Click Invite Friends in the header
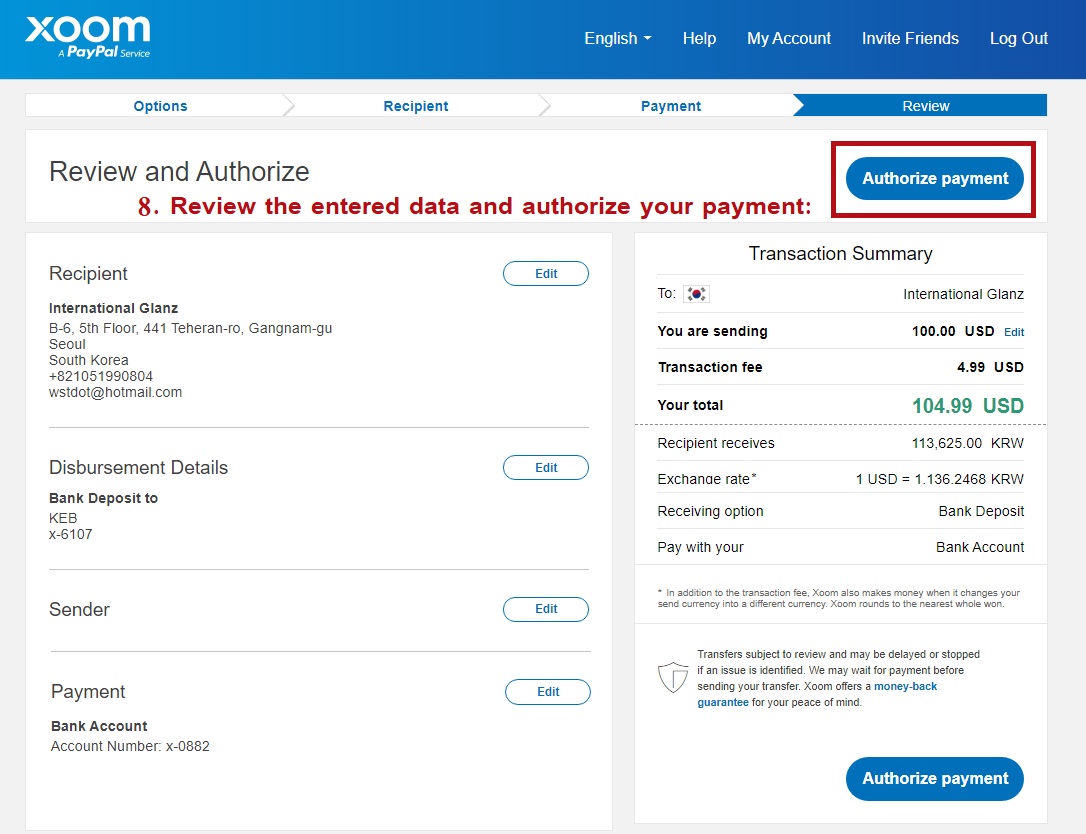 [910, 39]
